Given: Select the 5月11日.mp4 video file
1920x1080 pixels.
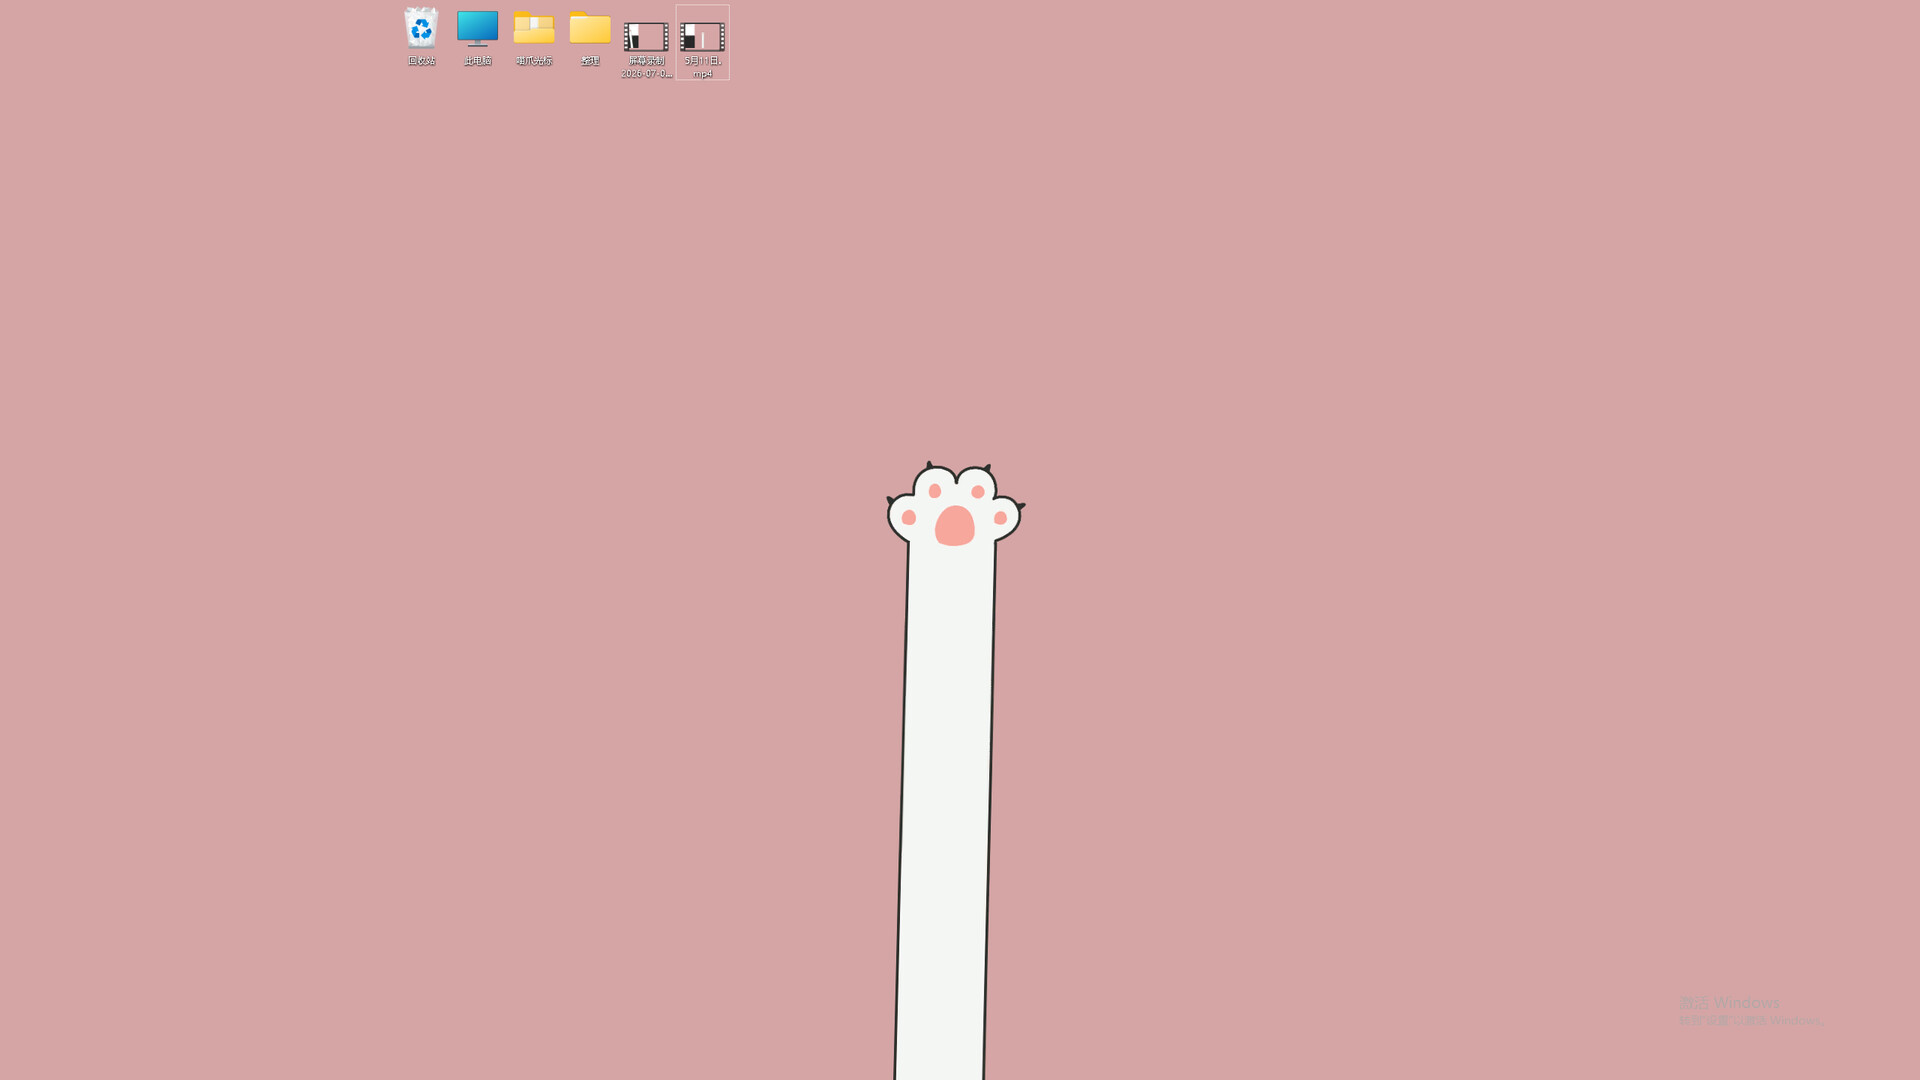Looking at the screenshot, I should coord(702,43).
